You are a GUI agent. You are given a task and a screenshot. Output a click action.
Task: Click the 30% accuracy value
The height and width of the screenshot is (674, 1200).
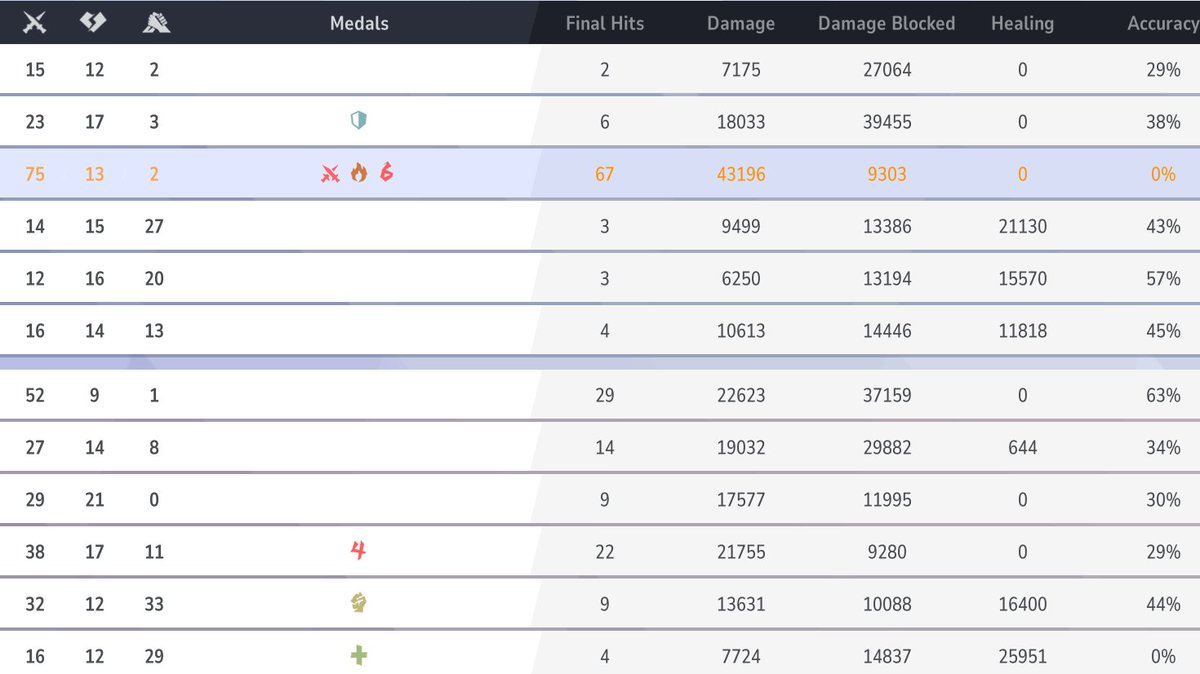point(1163,499)
